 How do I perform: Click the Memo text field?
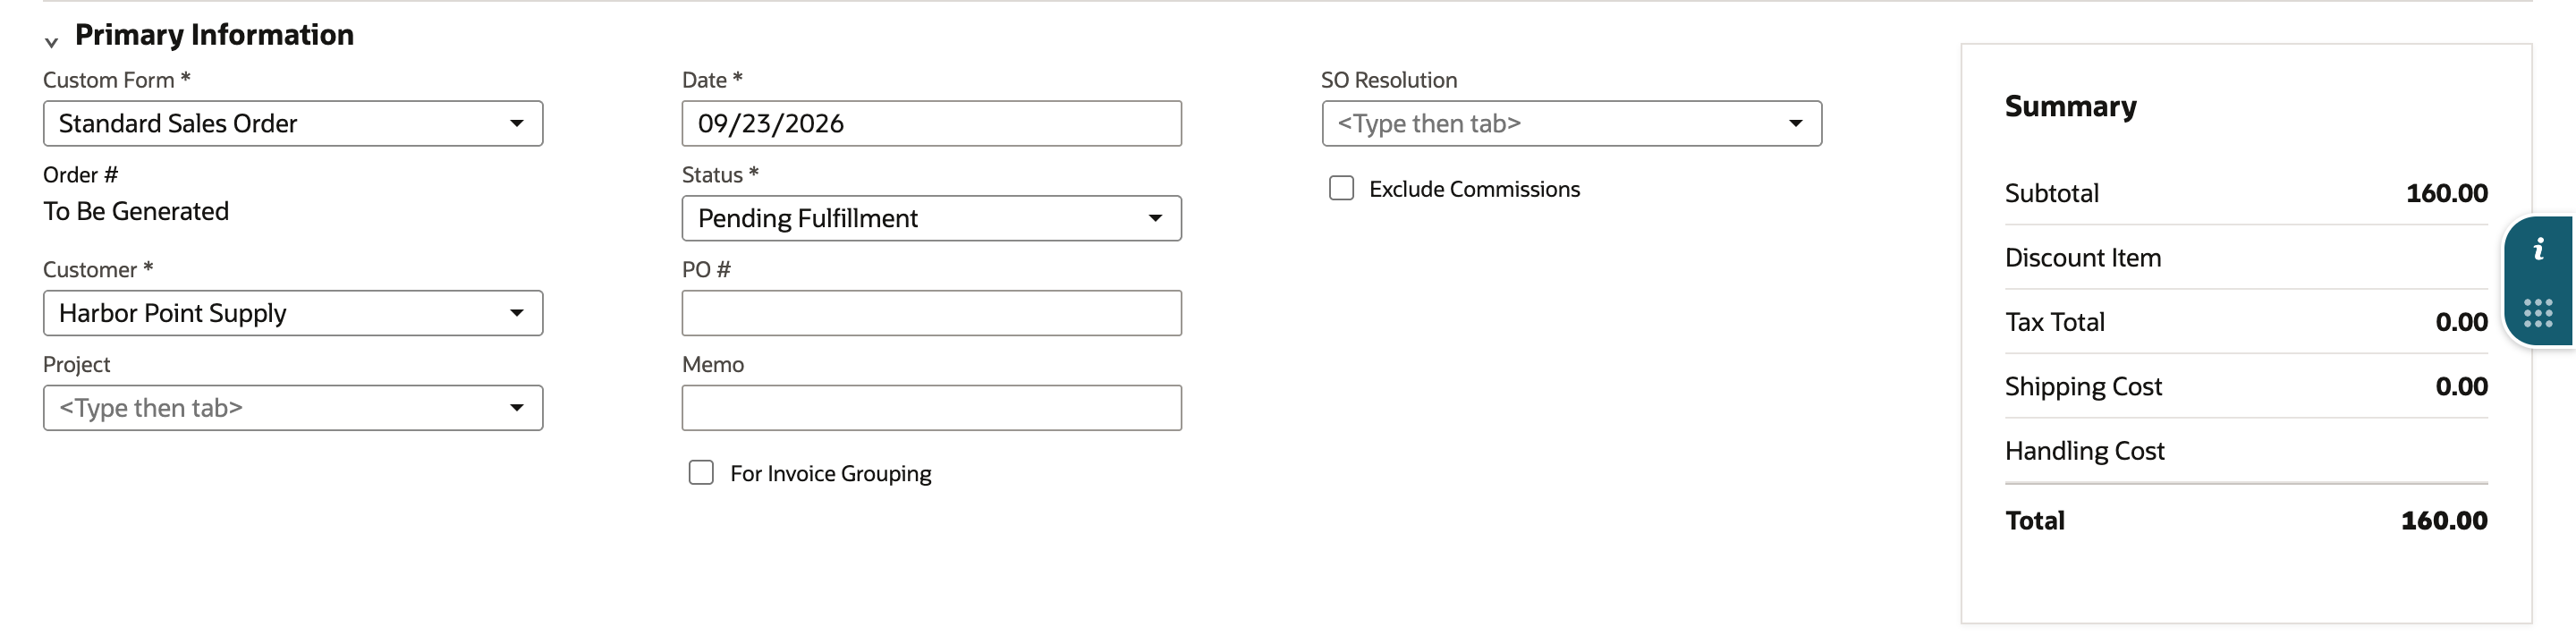point(931,408)
